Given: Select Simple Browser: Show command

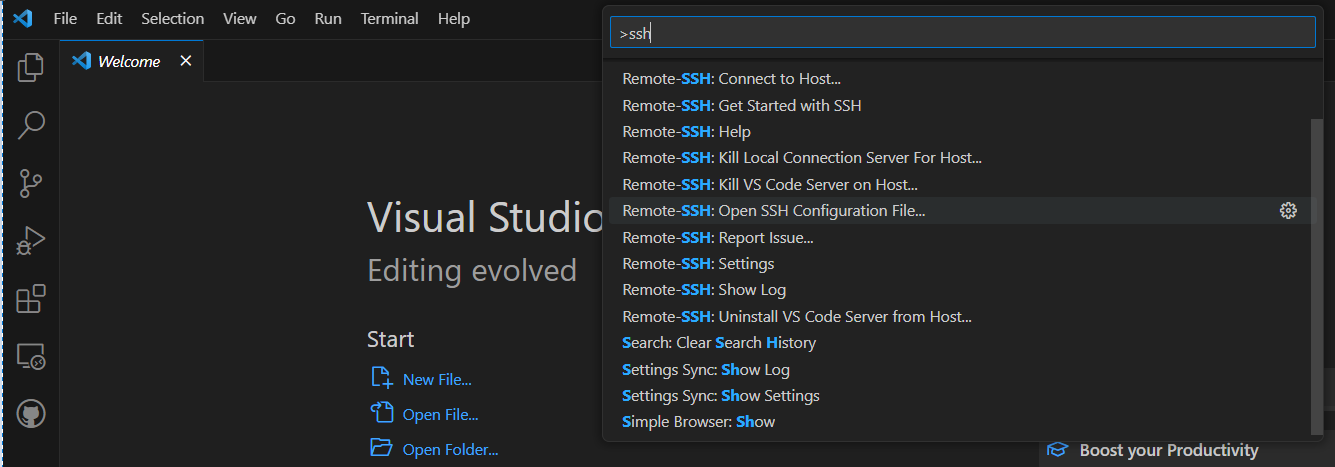Looking at the screenshot, I should [x=960, y=422].
